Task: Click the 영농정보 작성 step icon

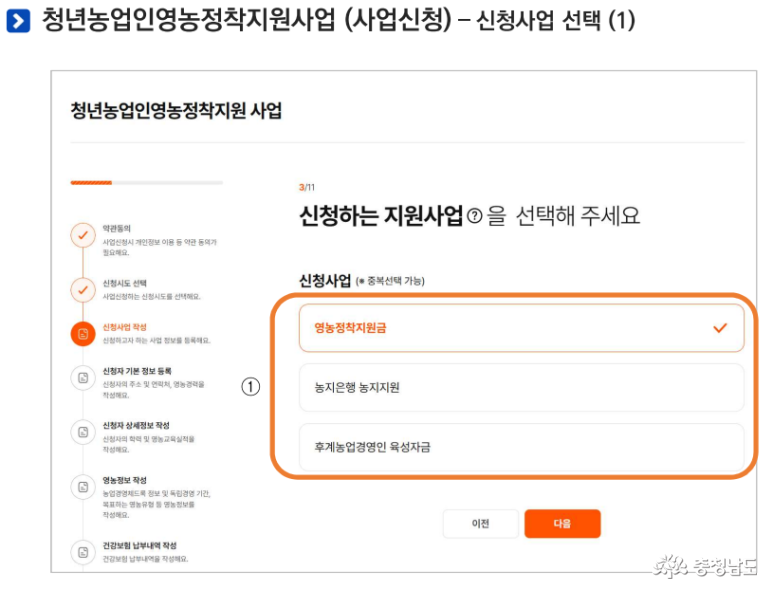Action: click(83, 487)
